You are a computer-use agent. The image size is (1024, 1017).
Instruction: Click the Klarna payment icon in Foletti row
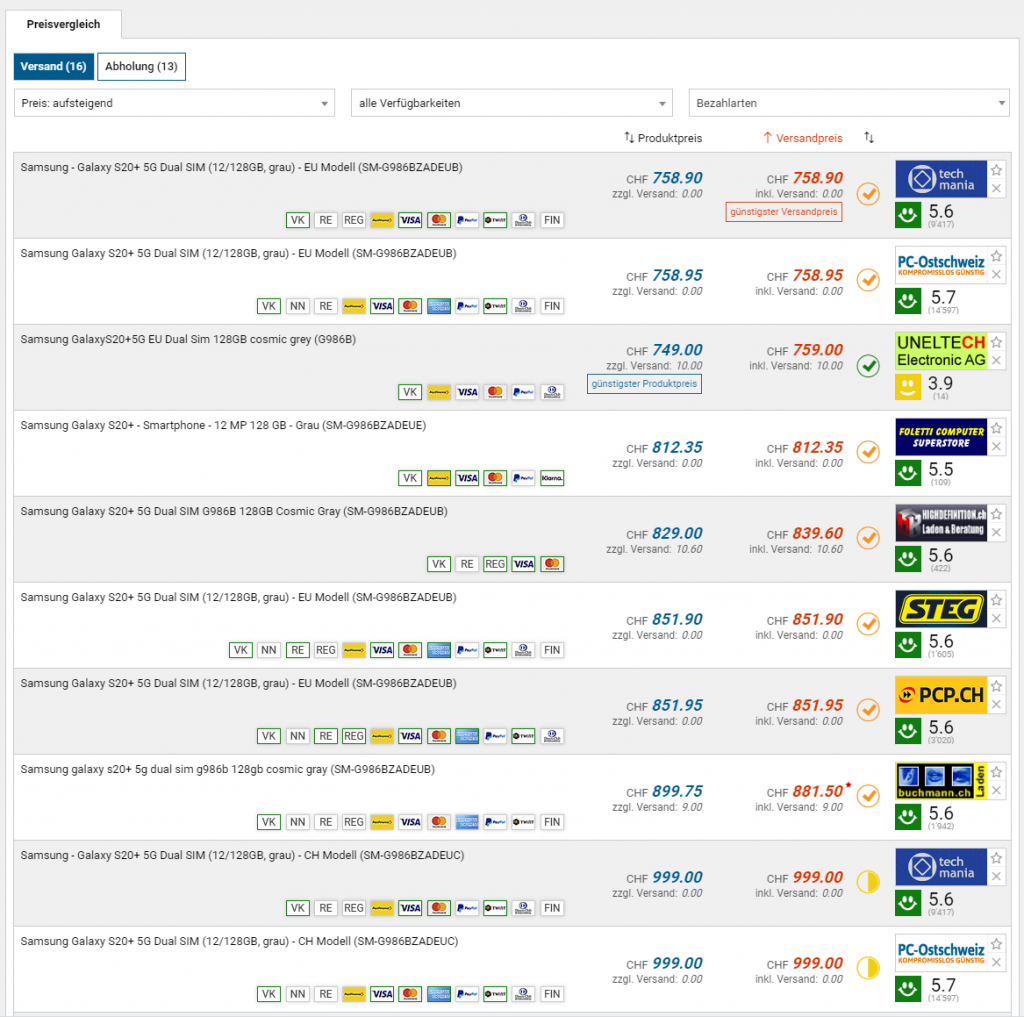point(551,478)
